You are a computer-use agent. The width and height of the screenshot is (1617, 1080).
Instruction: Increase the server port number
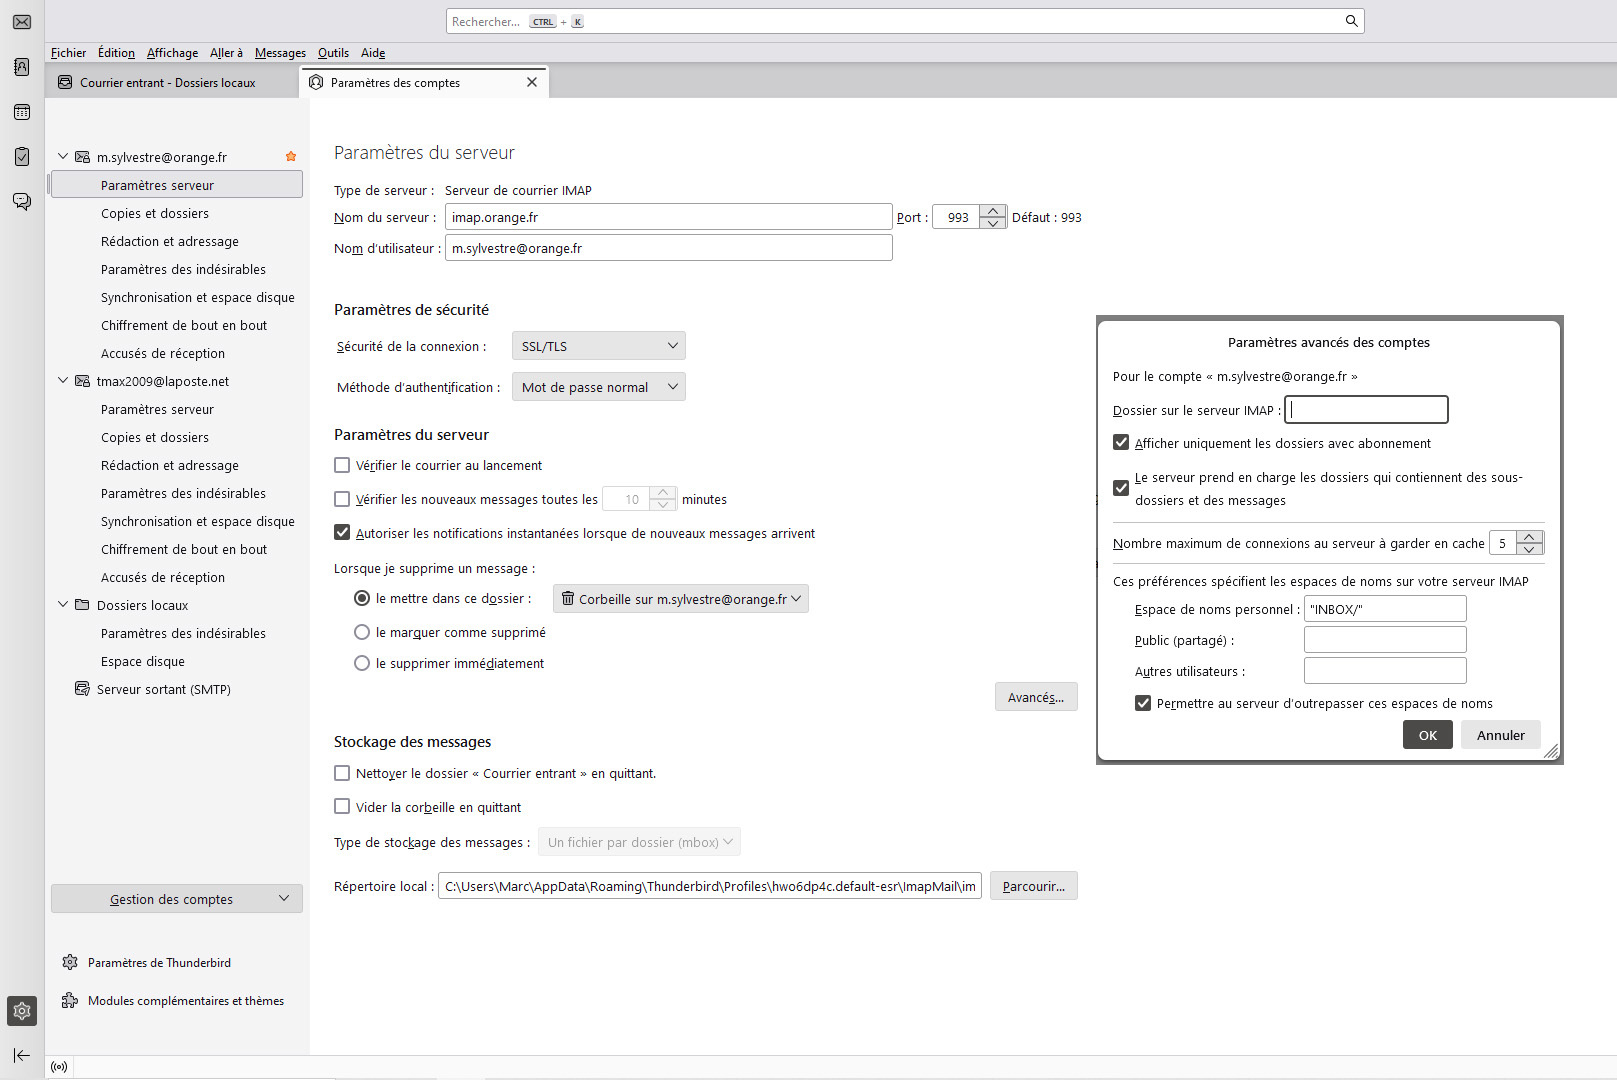[993, 211]
